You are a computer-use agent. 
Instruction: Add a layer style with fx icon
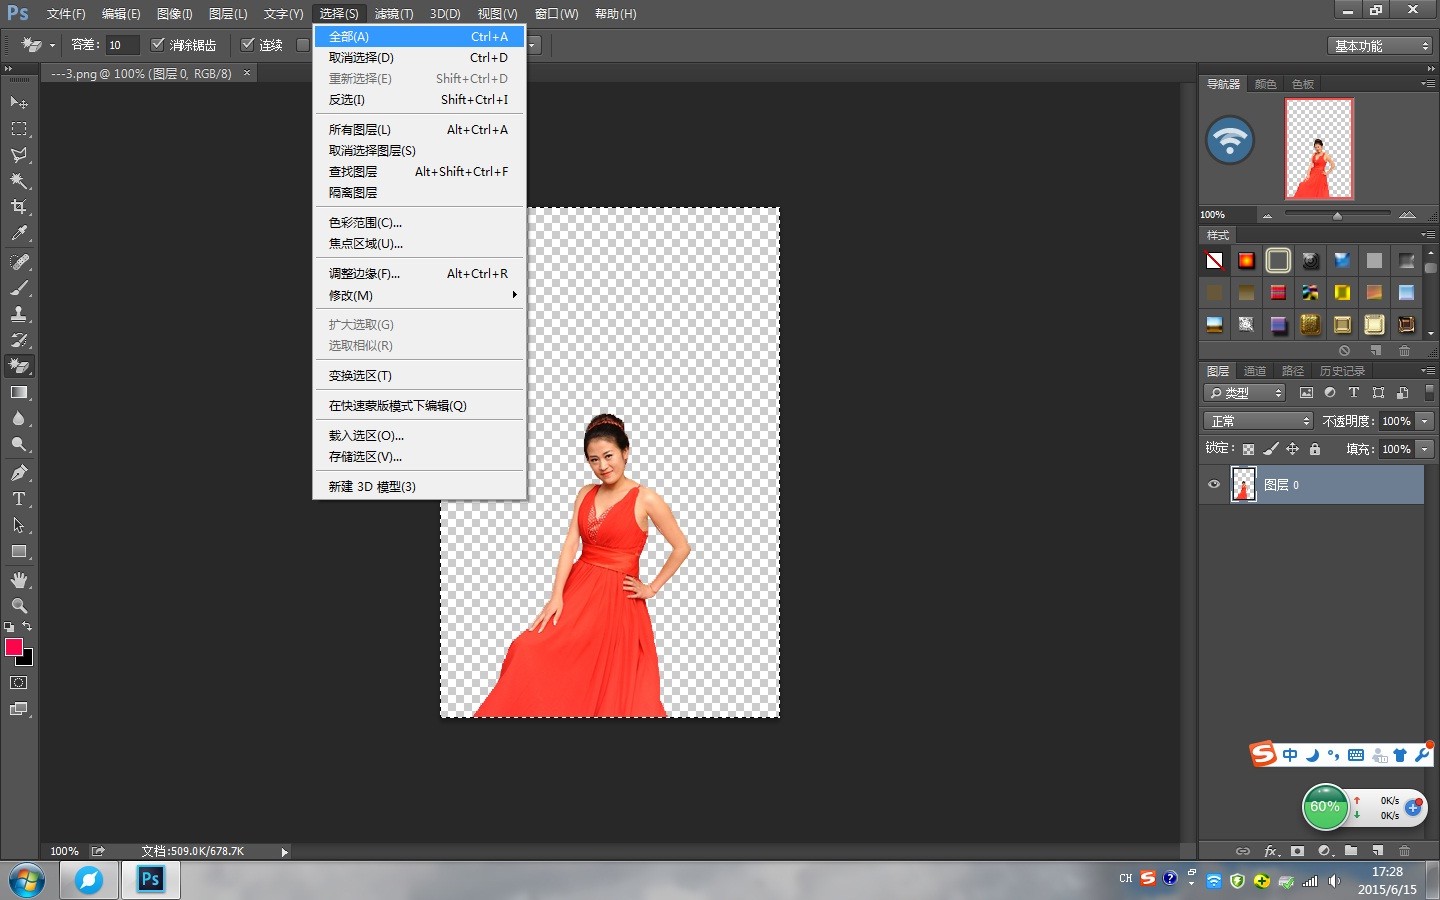pyautogui.click(x=1271, y=851)
